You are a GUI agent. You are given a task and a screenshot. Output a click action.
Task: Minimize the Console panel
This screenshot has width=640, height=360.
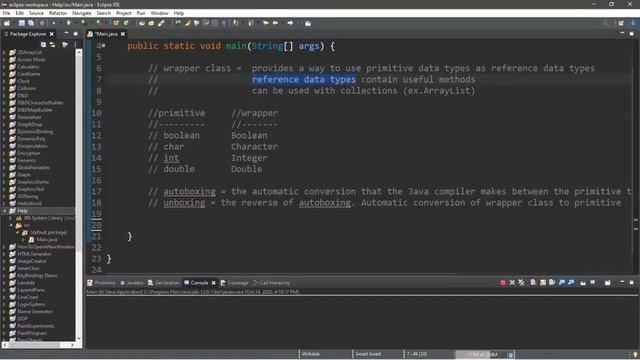pos(622,282)
